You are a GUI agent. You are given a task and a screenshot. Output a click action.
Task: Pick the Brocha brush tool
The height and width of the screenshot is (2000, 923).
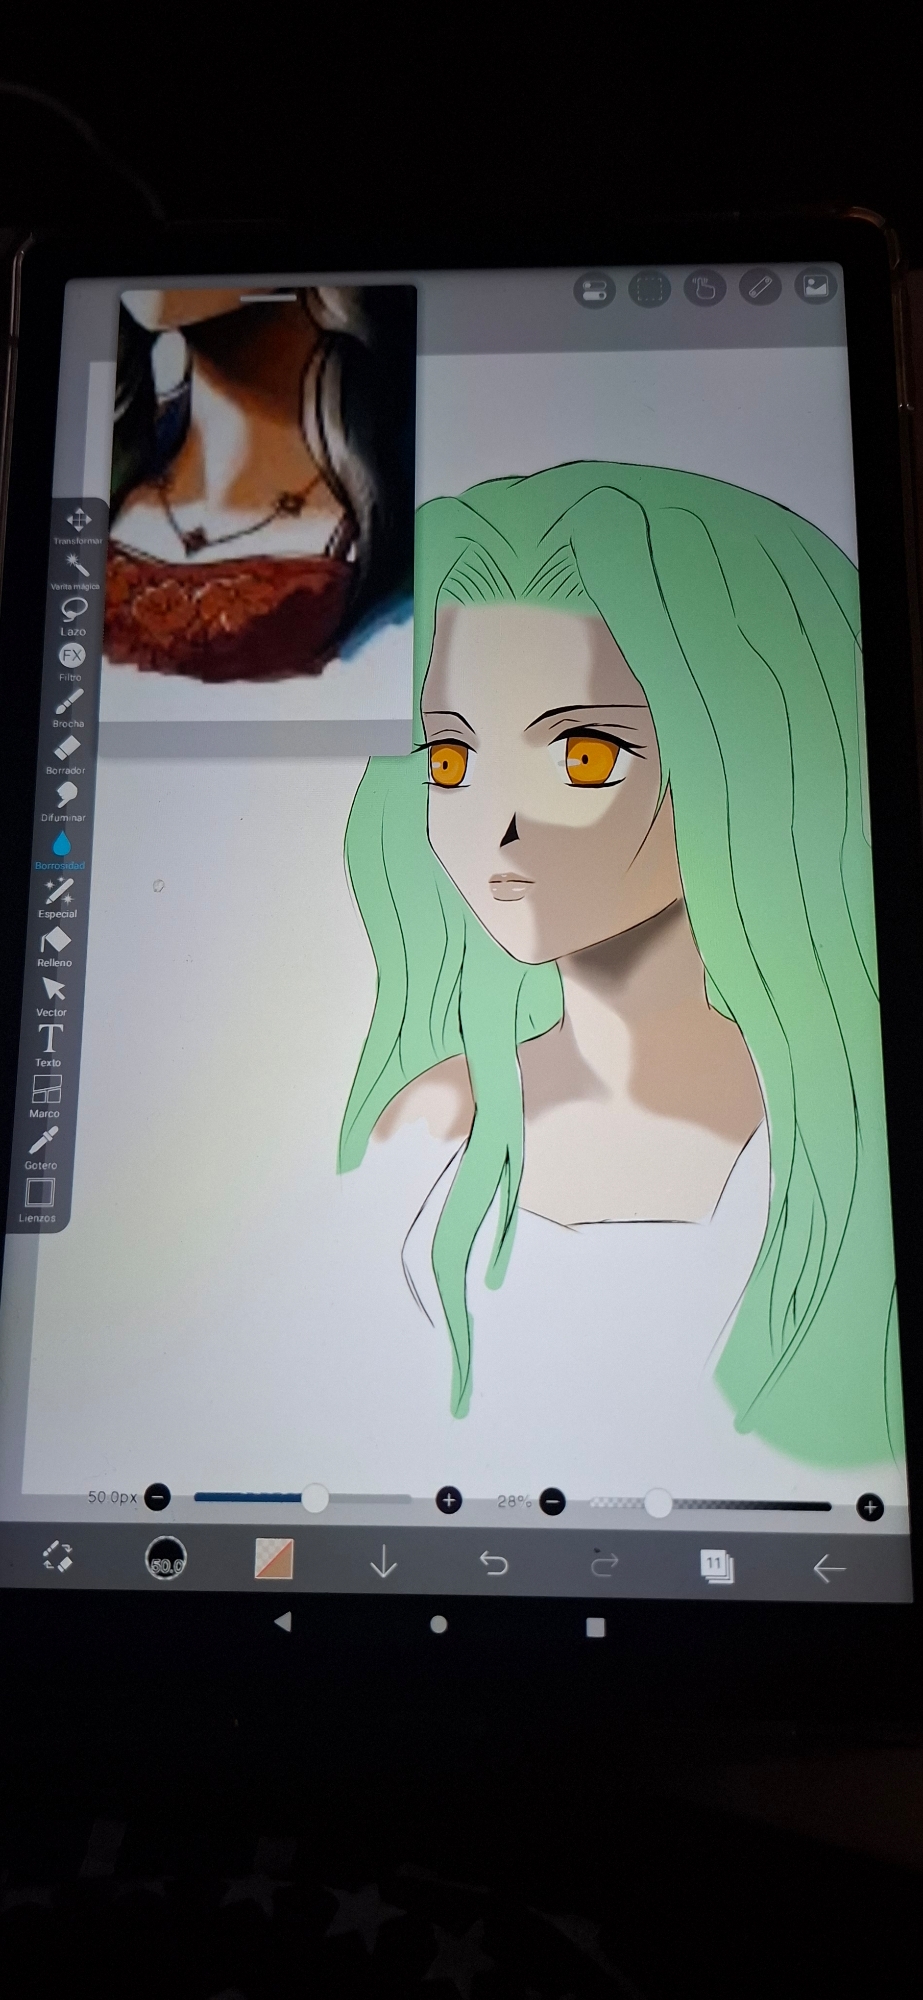click(x=69, y=702)
